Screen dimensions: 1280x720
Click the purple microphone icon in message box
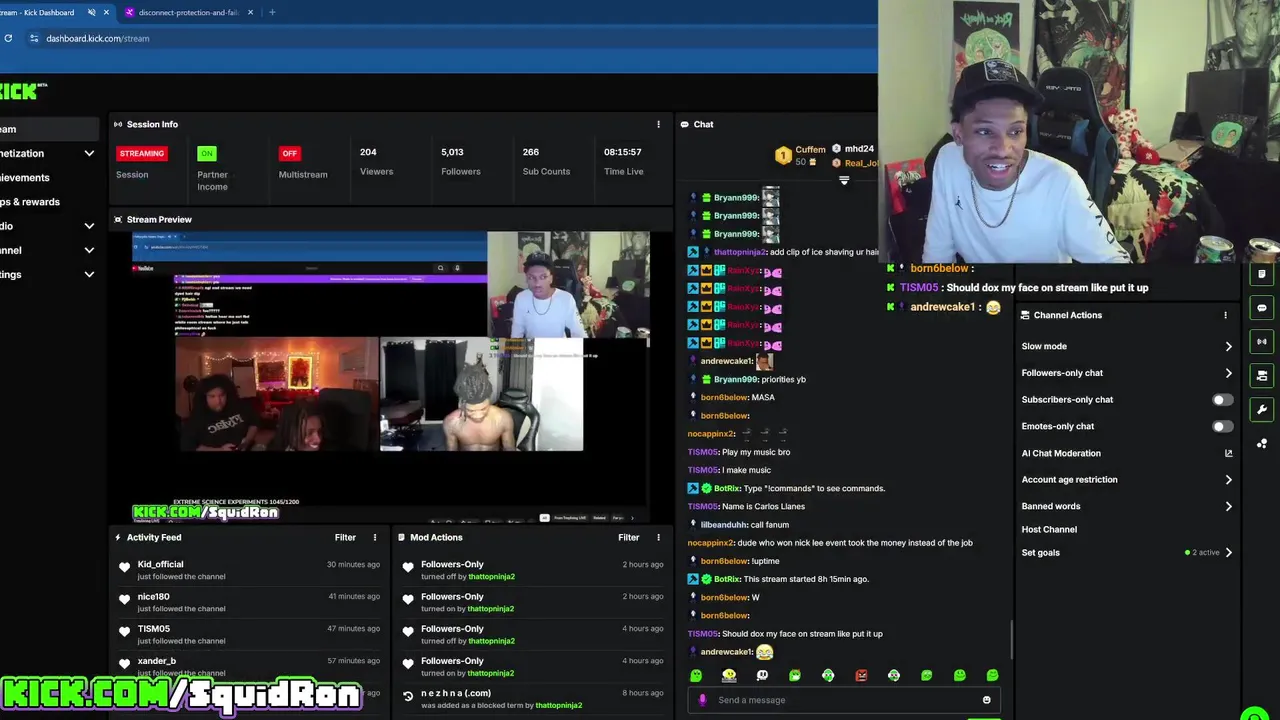coord(702,700)
